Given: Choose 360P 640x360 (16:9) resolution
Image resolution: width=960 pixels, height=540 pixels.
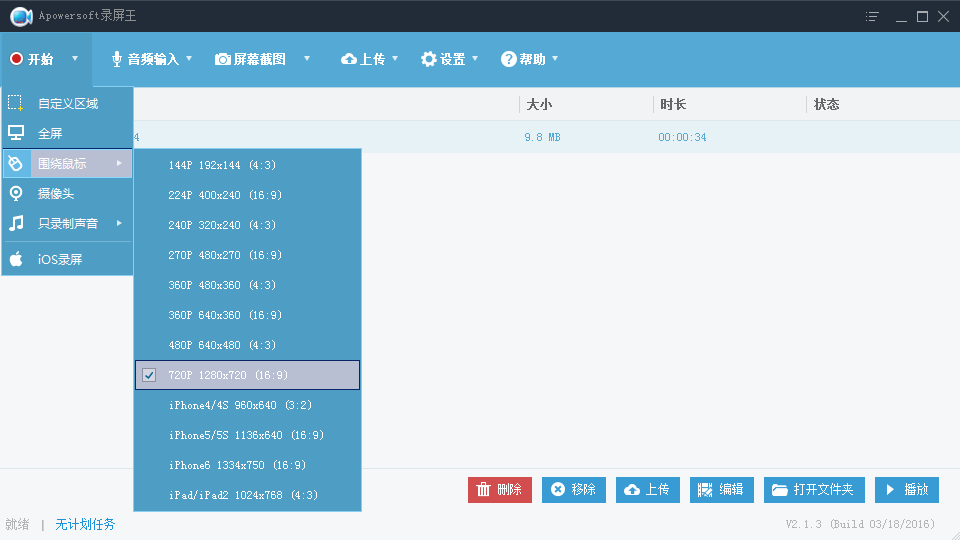Looking at the screenshot, I should click(247, 315).
